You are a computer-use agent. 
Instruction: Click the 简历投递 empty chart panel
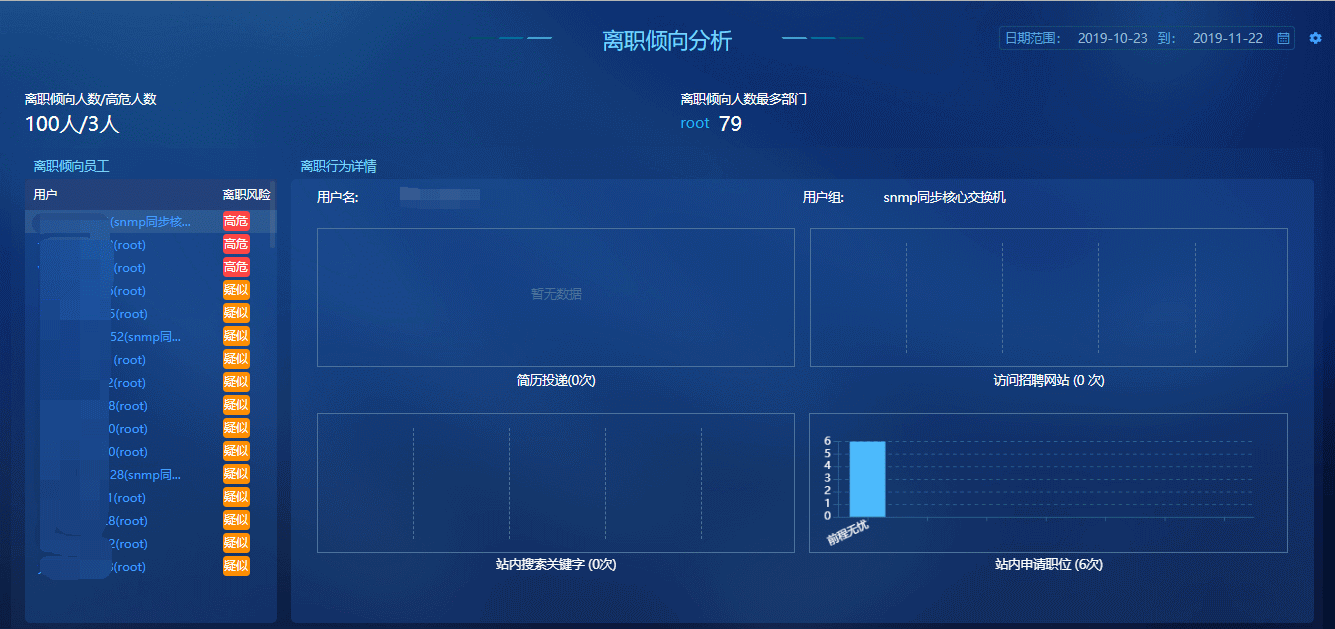click(555, 297)
